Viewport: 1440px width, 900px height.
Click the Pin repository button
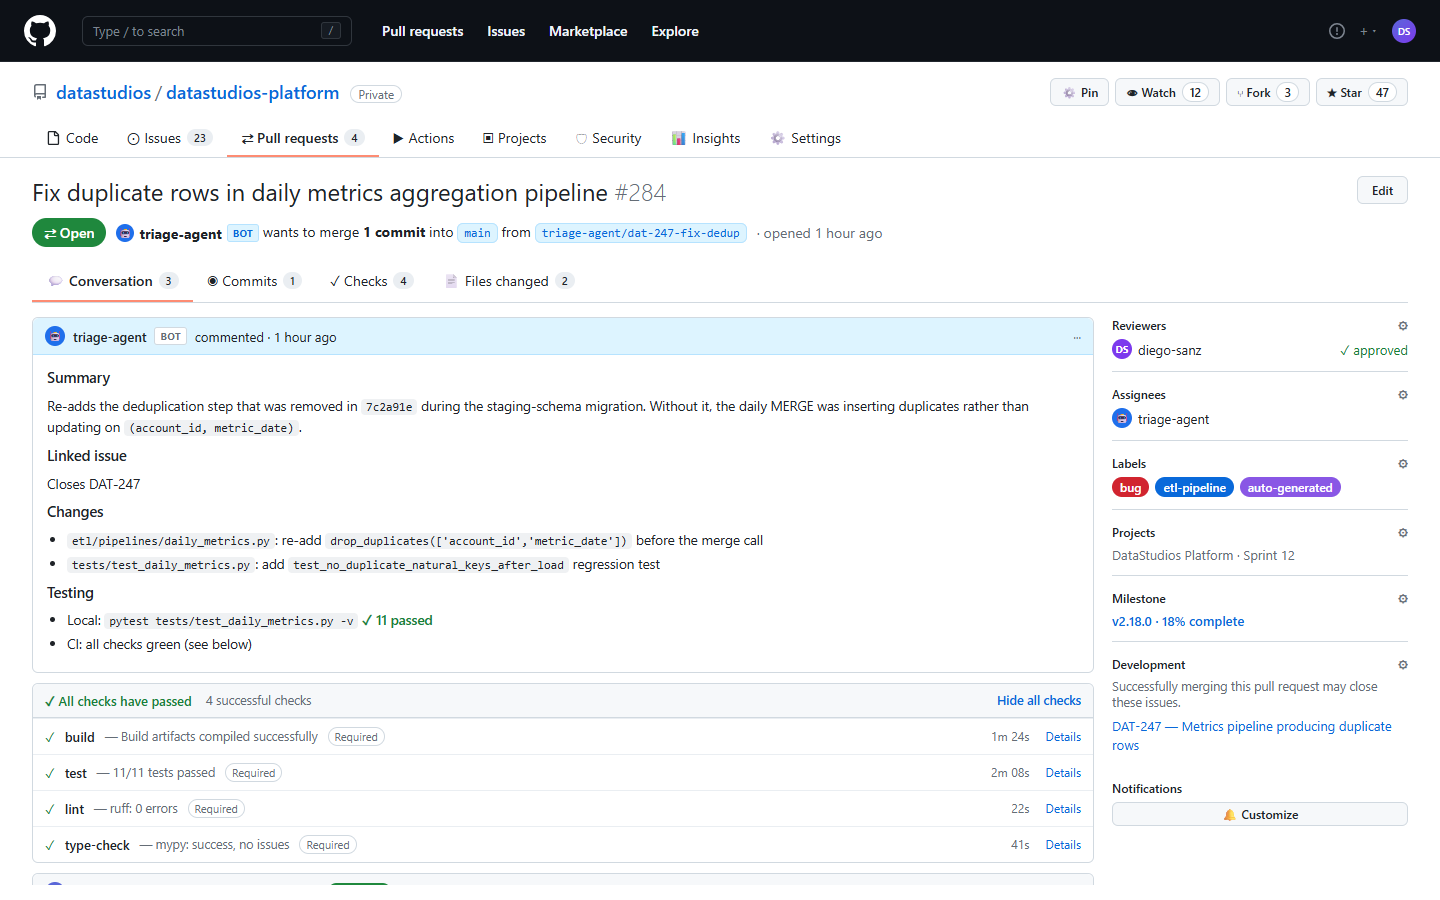click(1079, 92)
